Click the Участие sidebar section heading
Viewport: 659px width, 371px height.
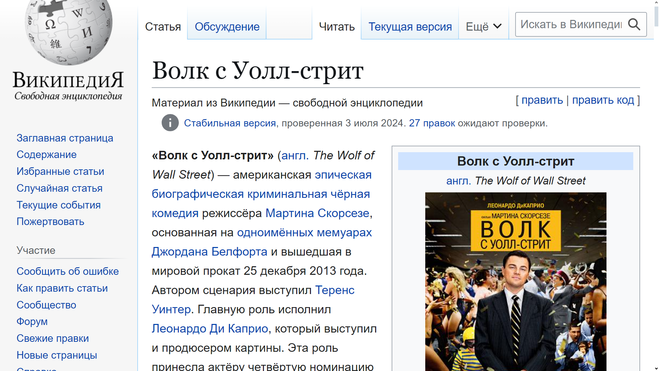coord(36,250)
